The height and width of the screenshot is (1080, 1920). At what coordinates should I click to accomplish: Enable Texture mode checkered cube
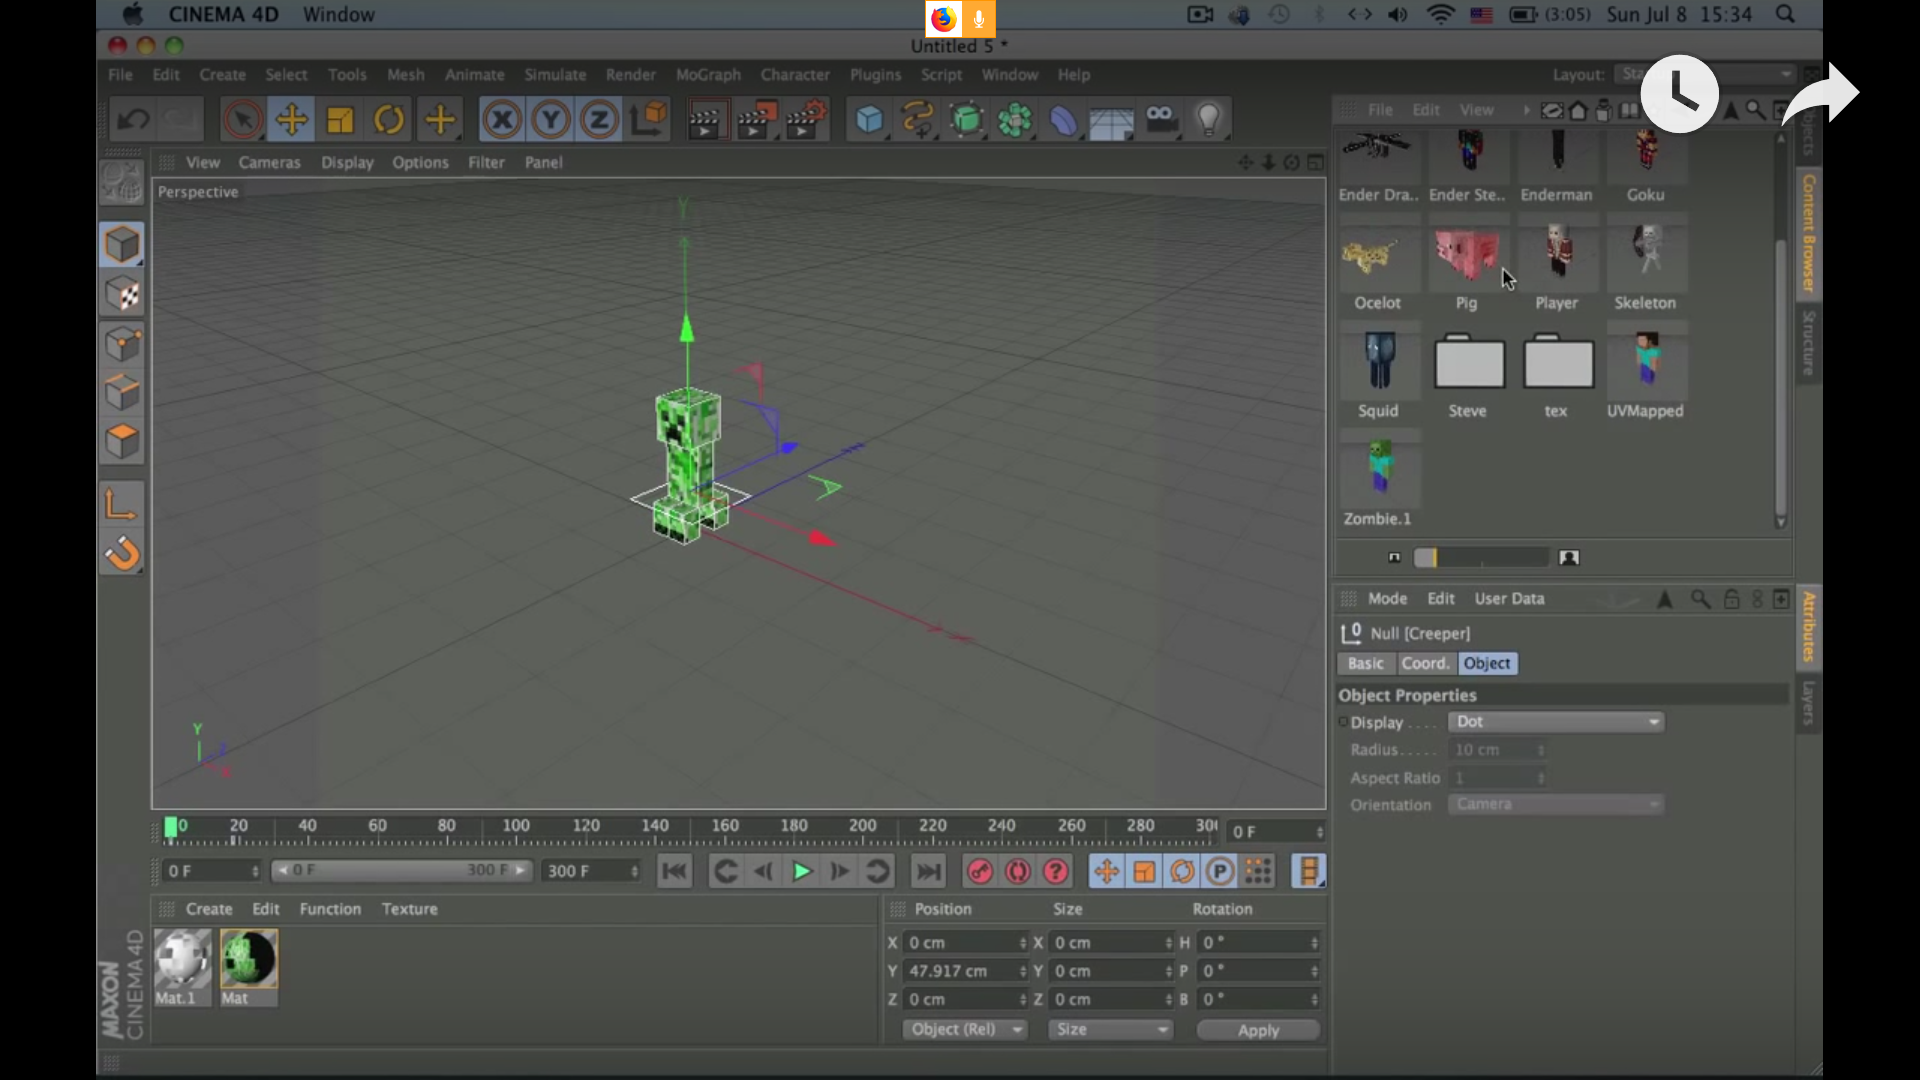[x=122, y=294]
